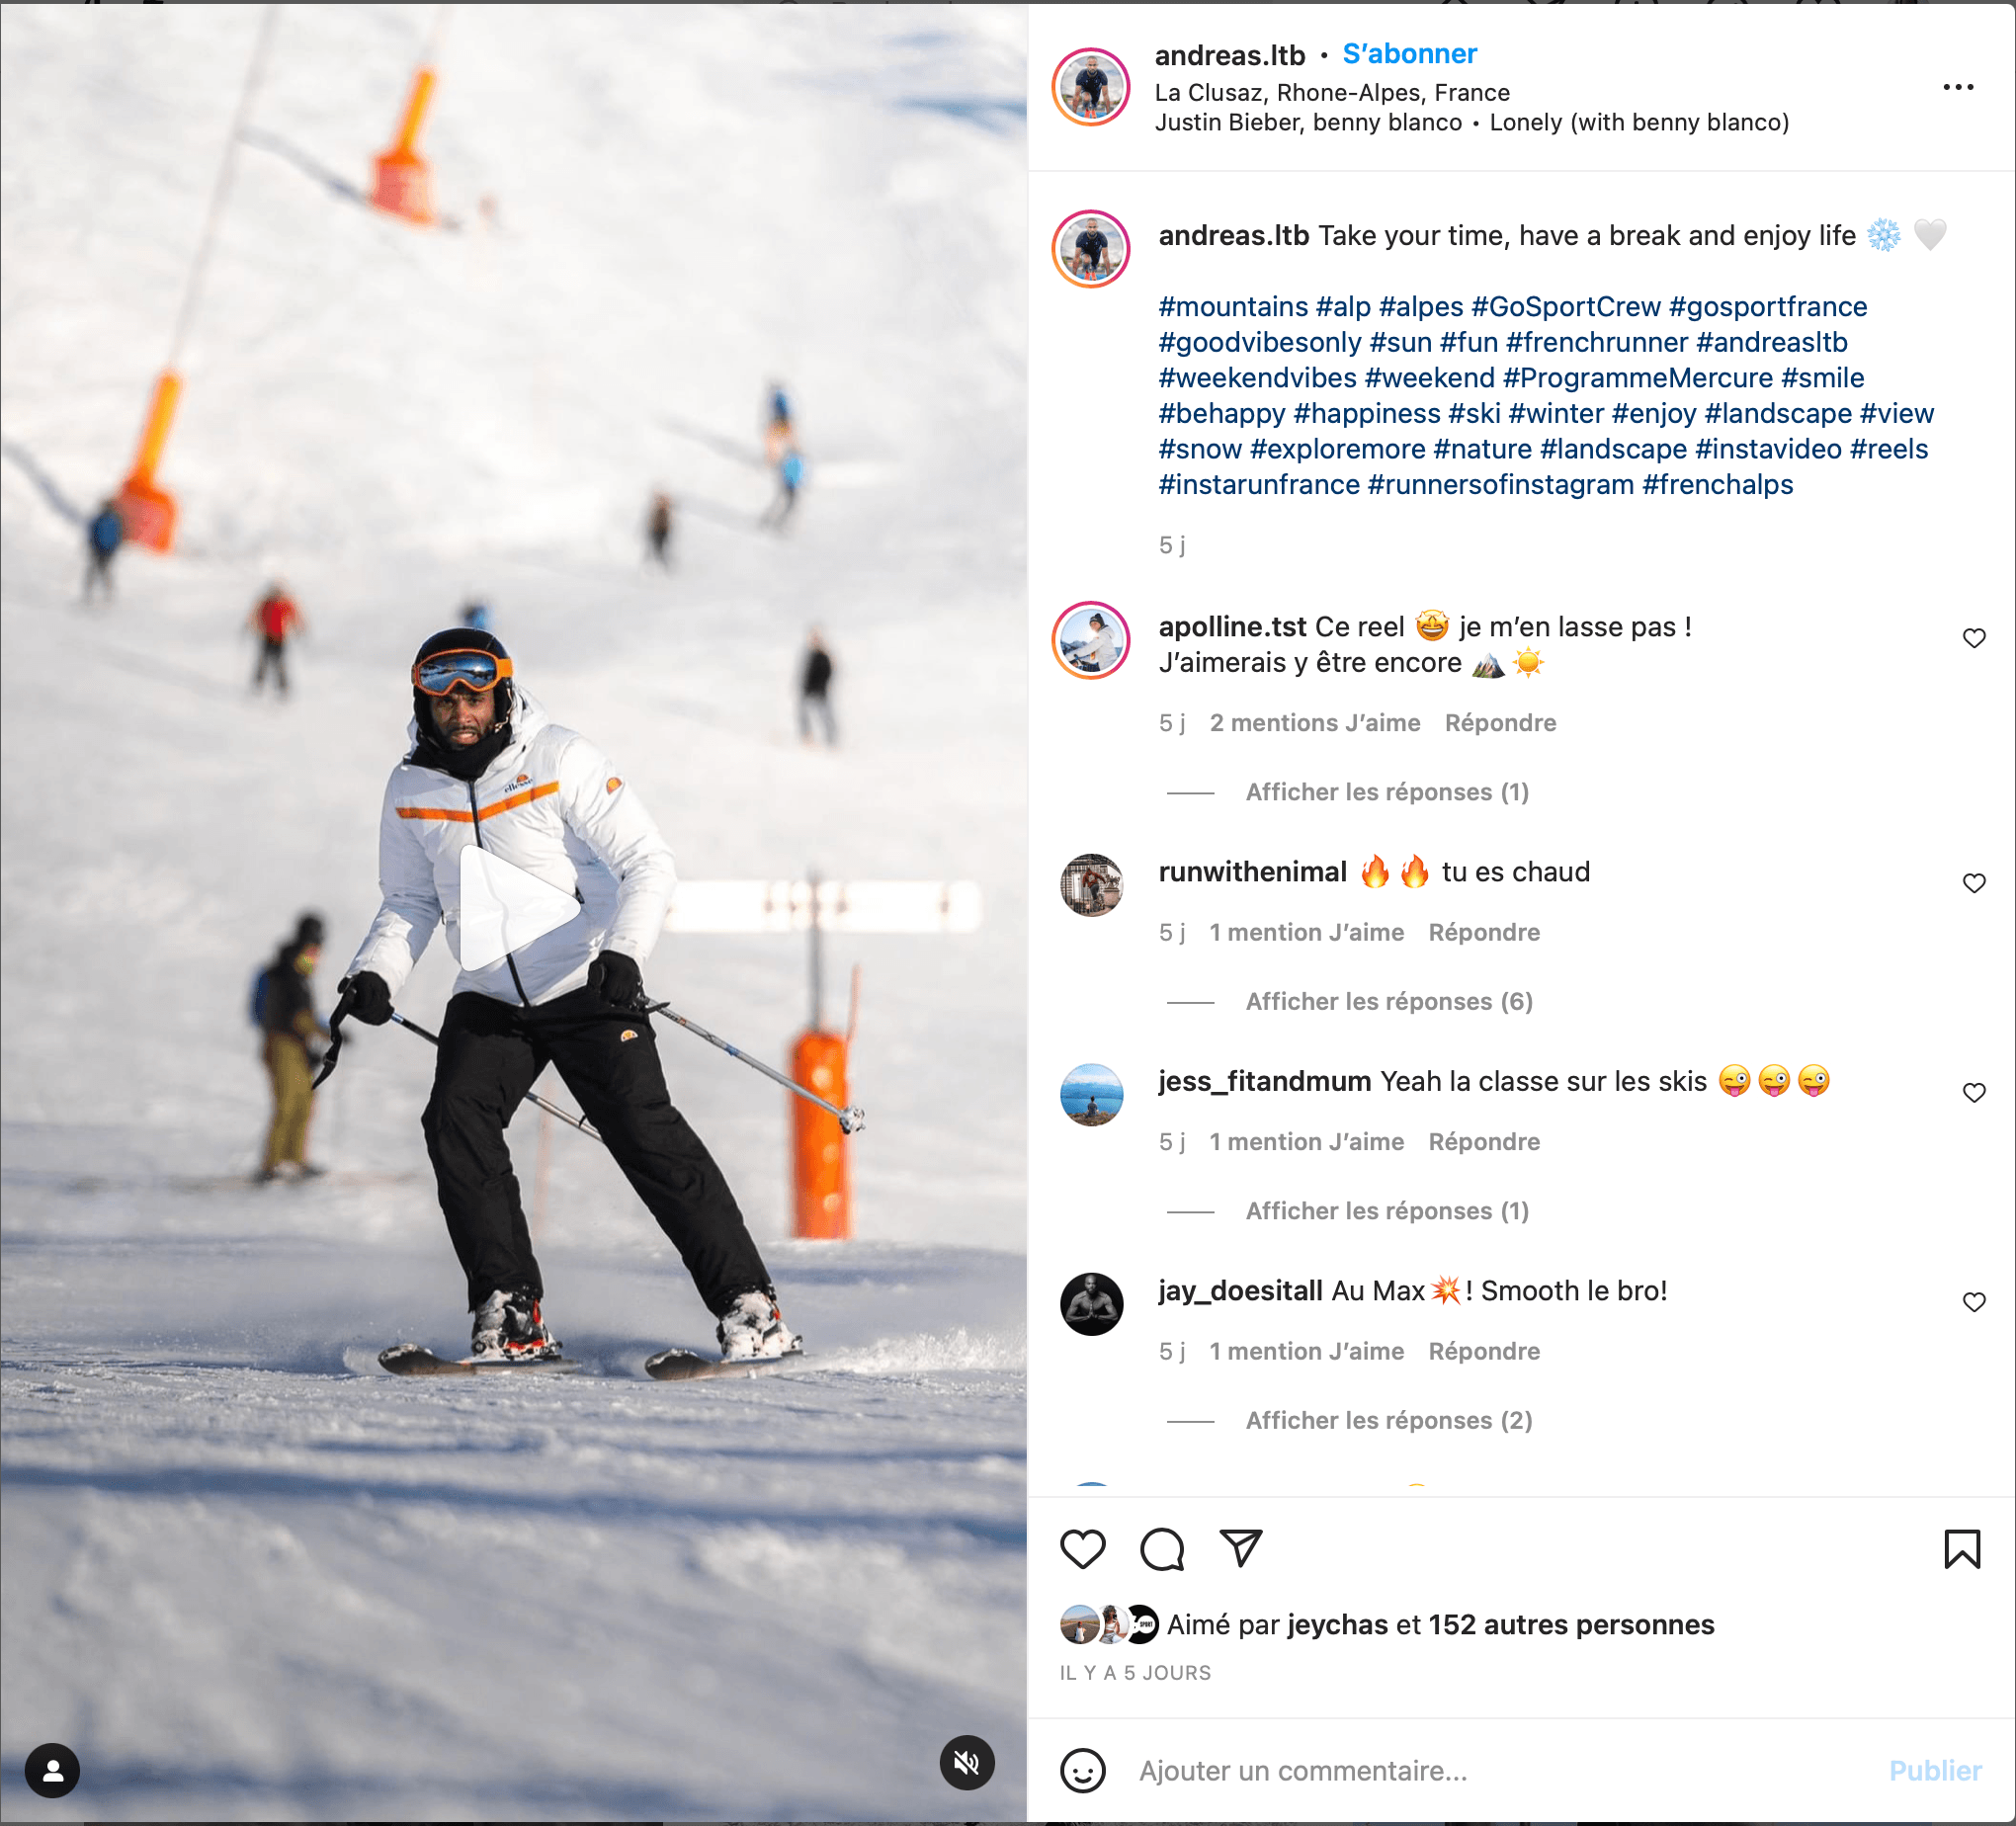
Task: Open the emoji picker in the comment box
Action: [1082, 1770]
